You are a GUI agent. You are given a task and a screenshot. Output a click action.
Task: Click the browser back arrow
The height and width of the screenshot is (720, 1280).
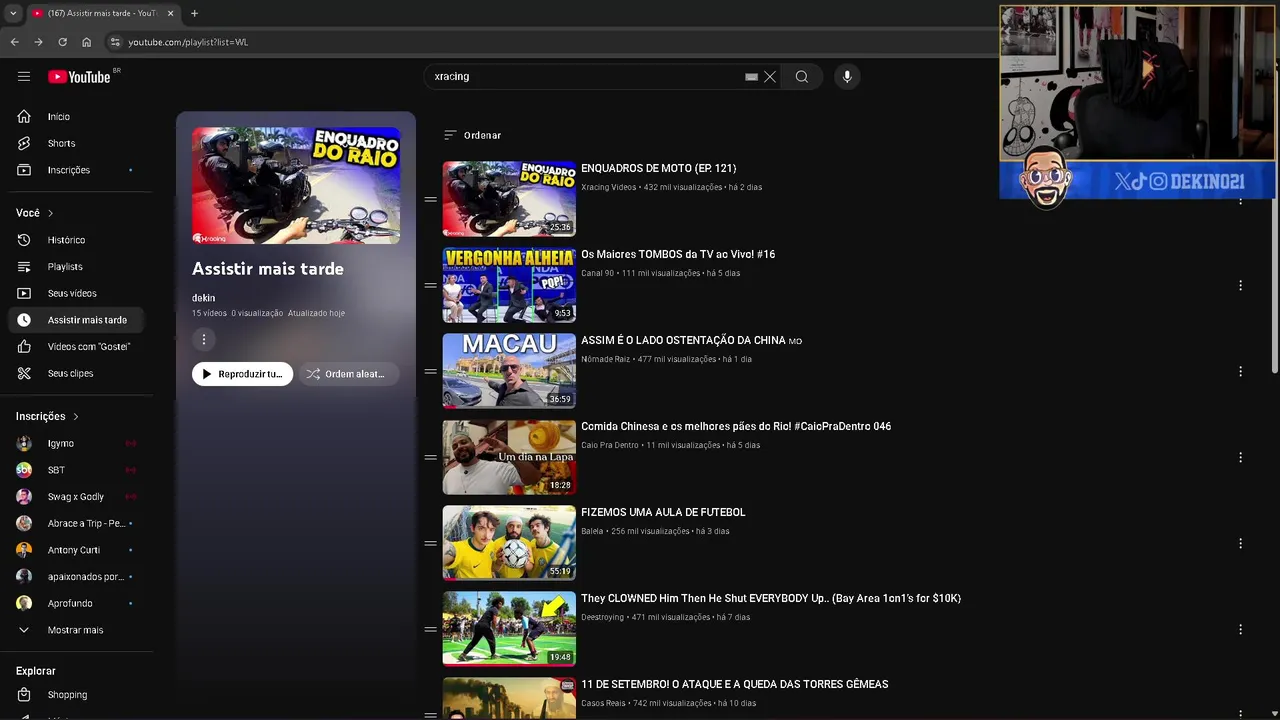click(14, 42)
